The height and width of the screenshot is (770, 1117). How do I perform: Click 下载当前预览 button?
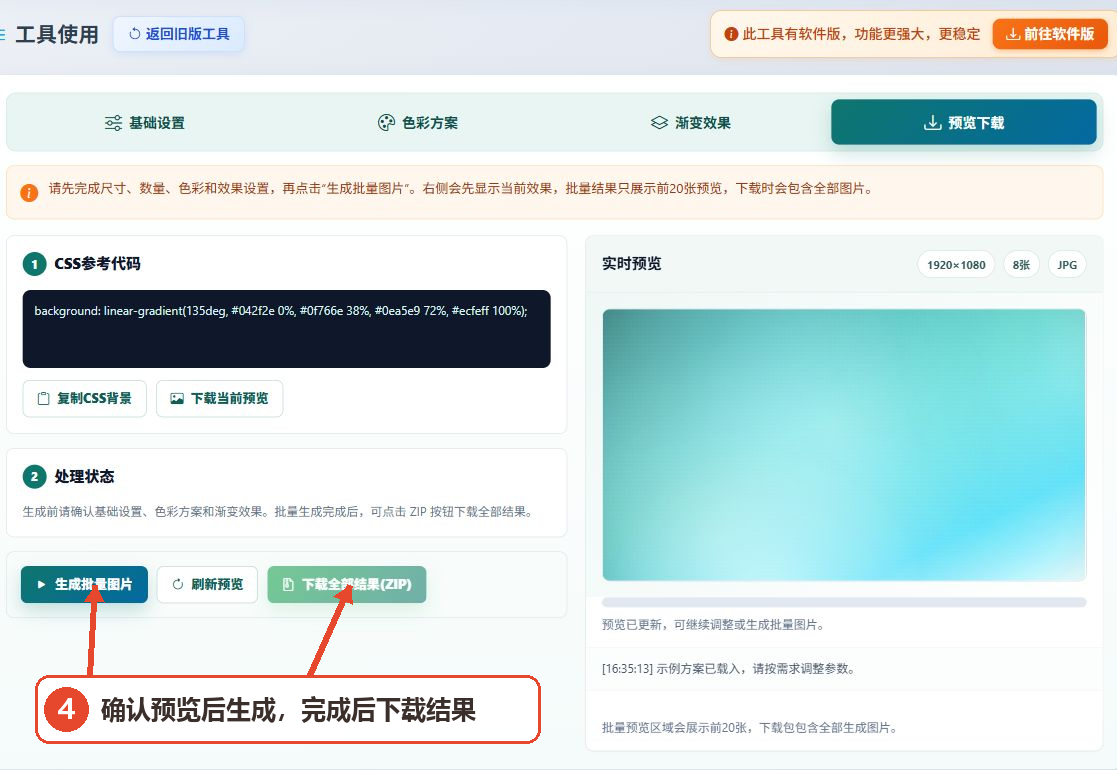(x=219, y=398)
